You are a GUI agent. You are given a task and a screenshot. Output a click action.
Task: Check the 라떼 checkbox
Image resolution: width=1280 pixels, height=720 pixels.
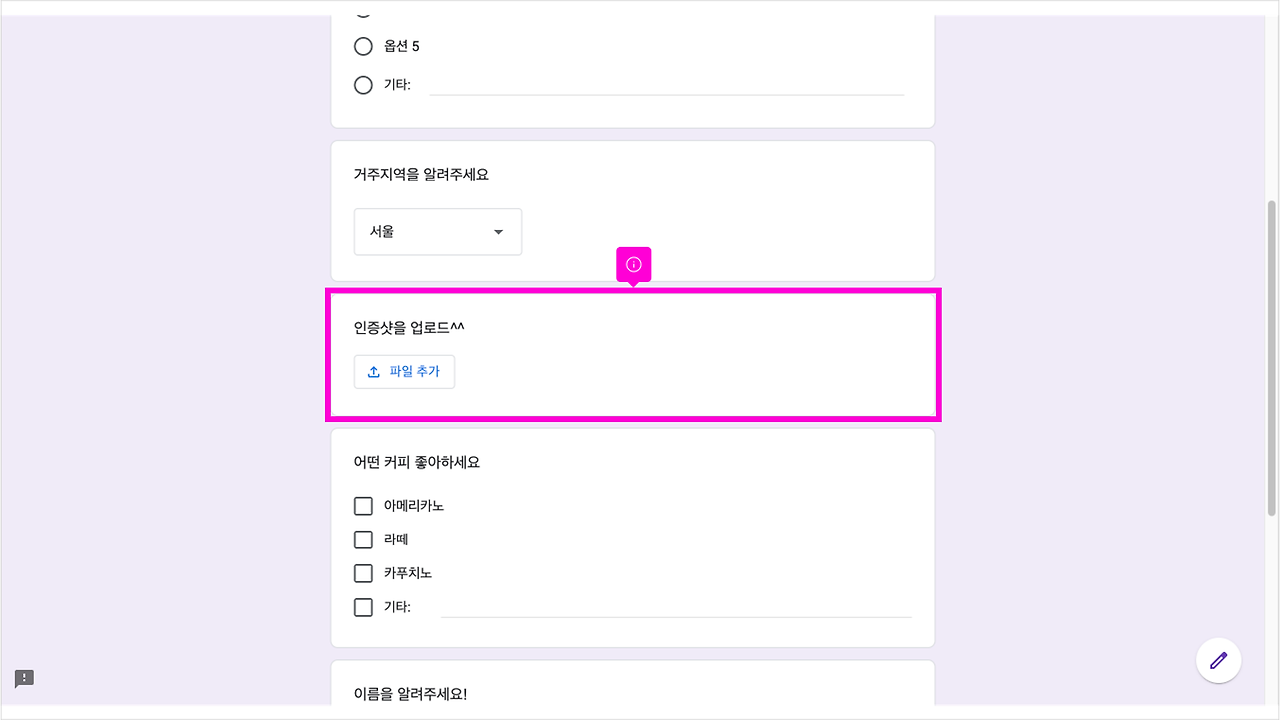click(363, 539)
